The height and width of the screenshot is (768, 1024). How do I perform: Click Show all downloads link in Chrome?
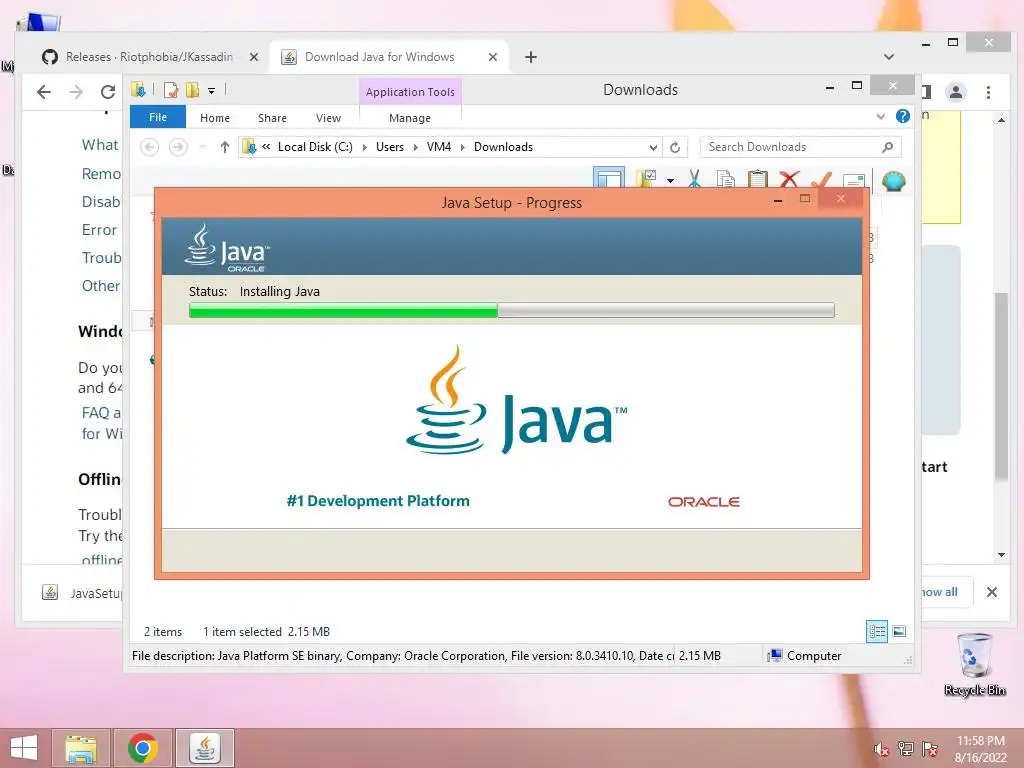tap(939, 592)
